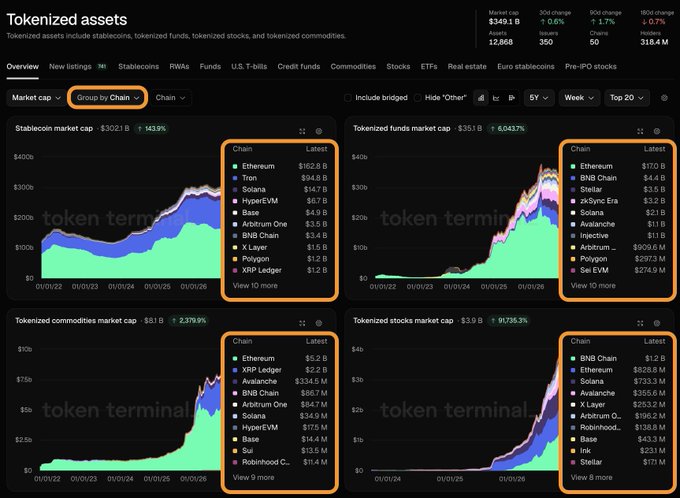The height and width of the screenshot is (498, 680).
Task: Click View 9 more in commodities legend
Action: (x=253, y=477)
